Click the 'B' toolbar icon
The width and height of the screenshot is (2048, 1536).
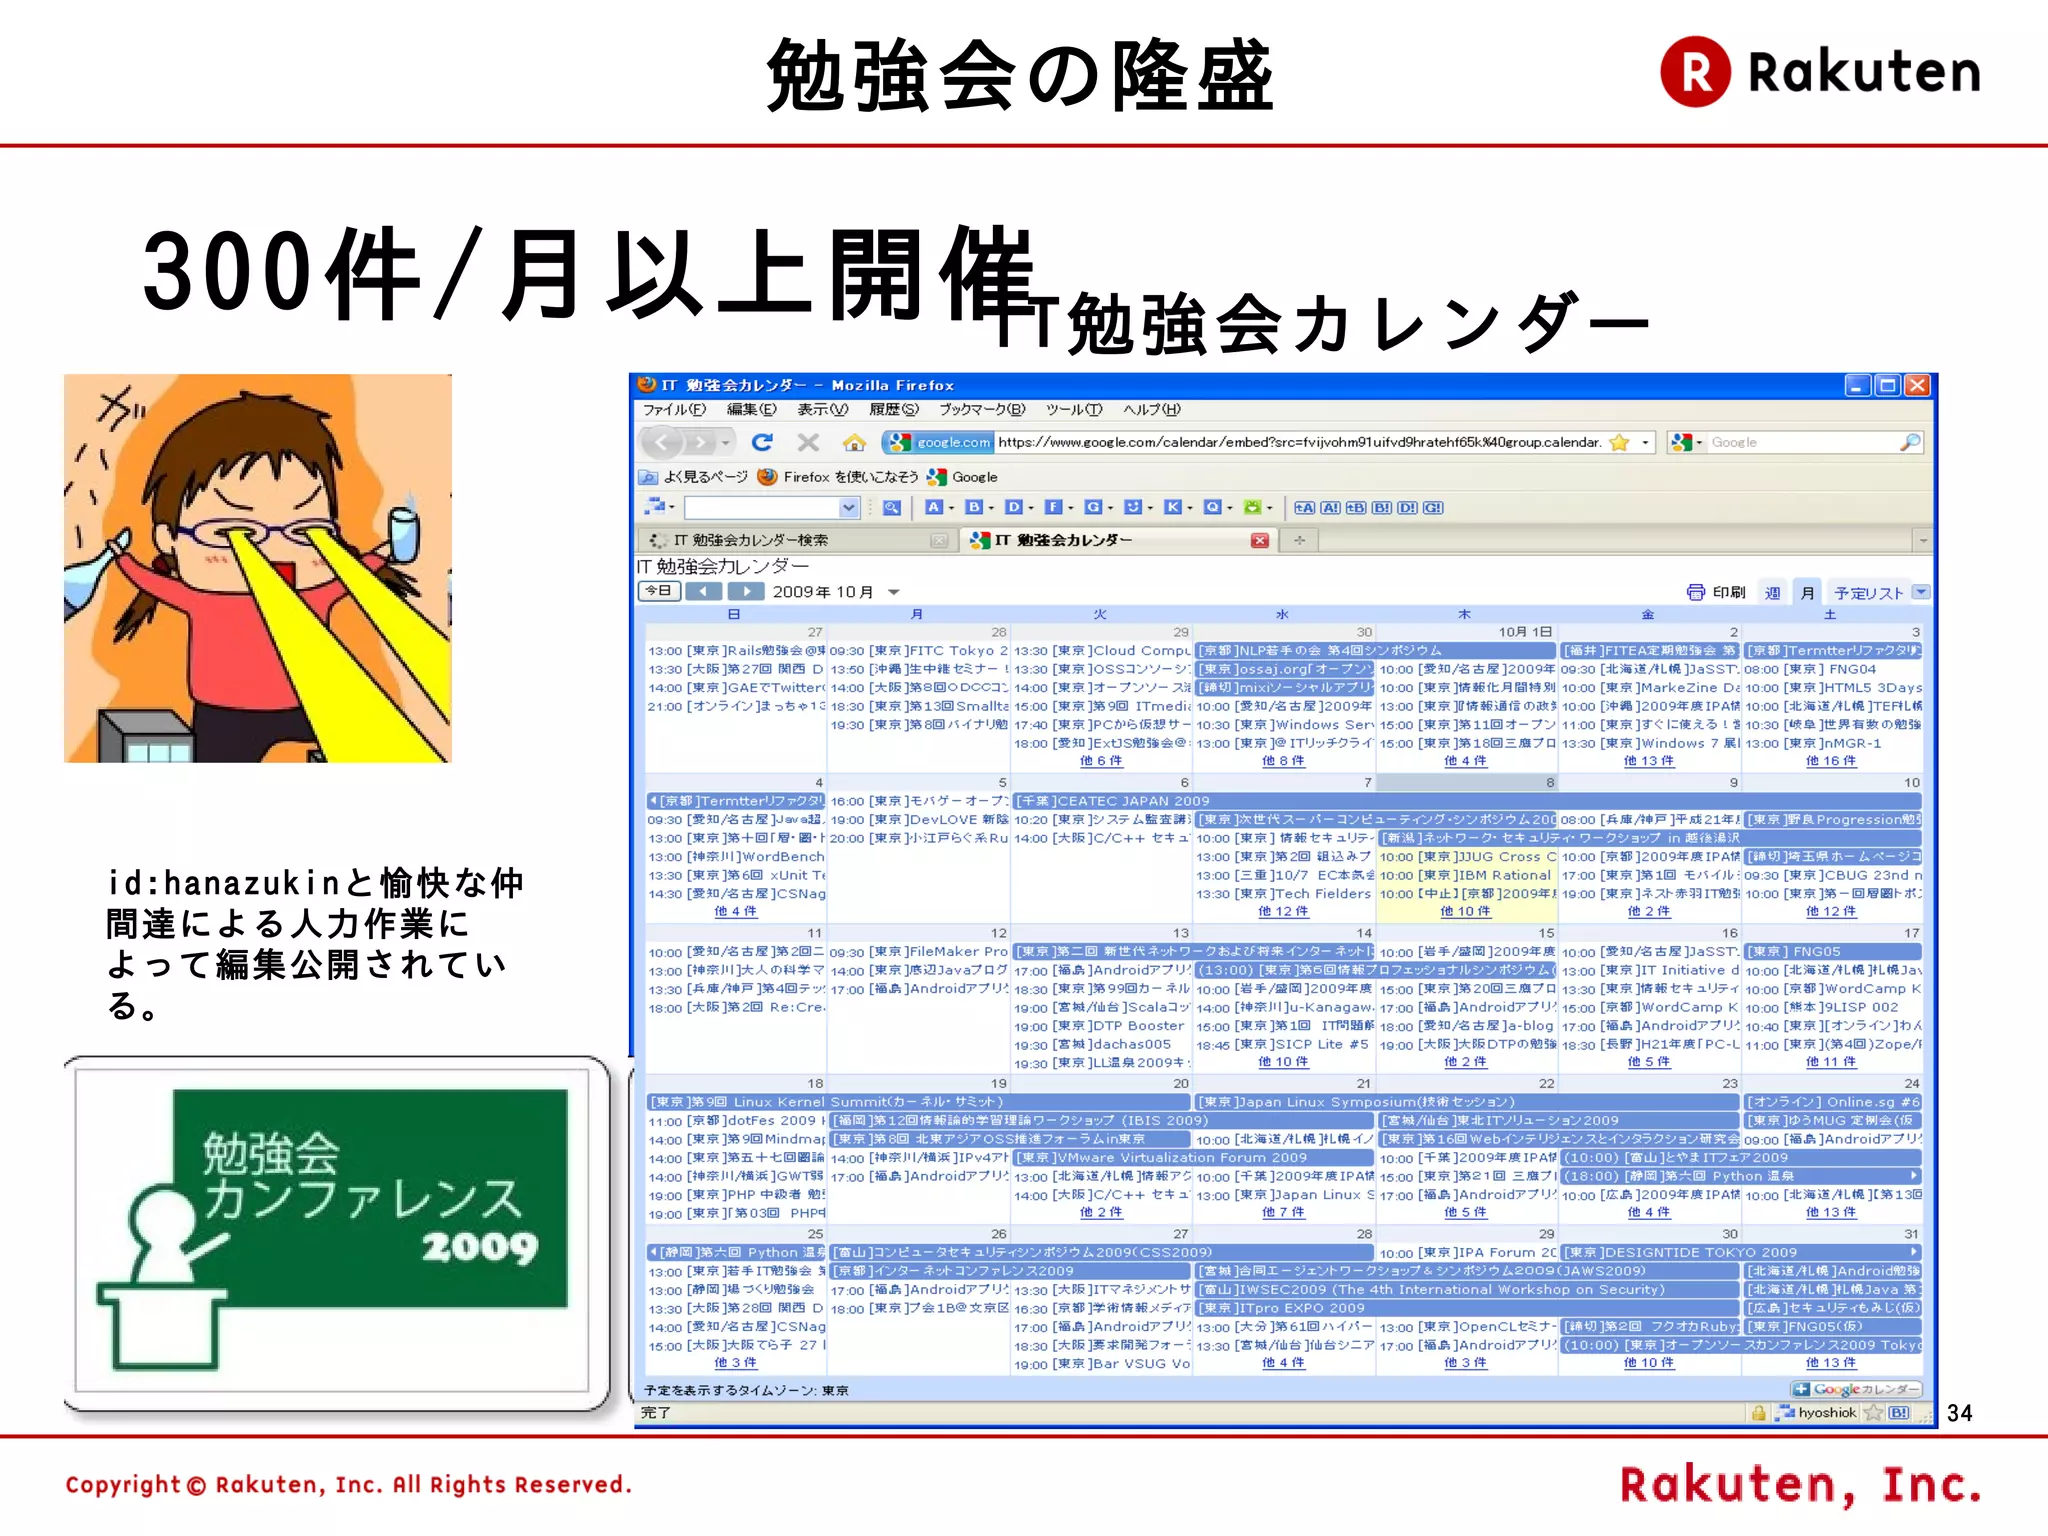coord(973,507)
